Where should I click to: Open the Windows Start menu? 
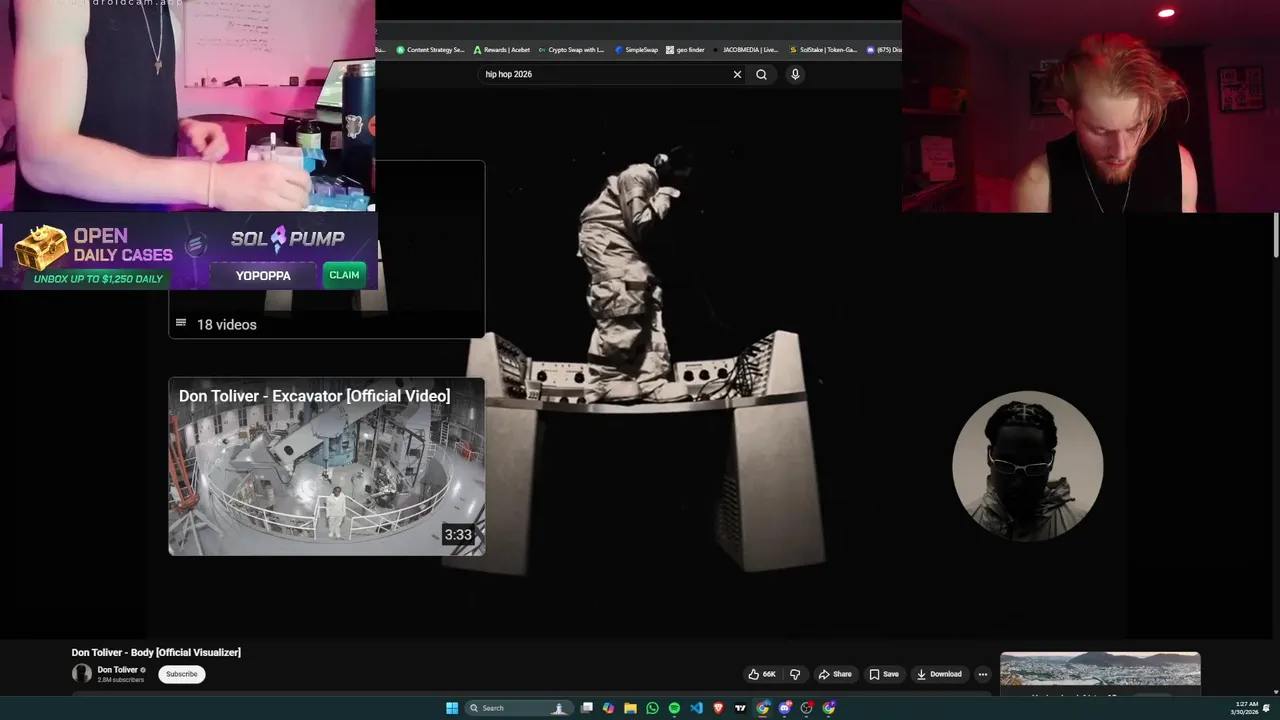(x=452, y=708)
